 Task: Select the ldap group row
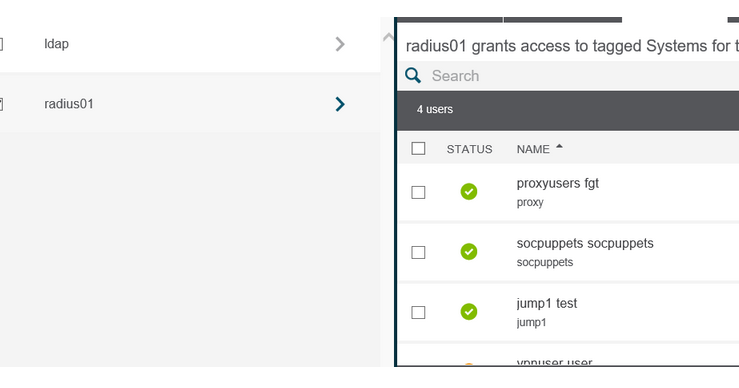point(190,44)
